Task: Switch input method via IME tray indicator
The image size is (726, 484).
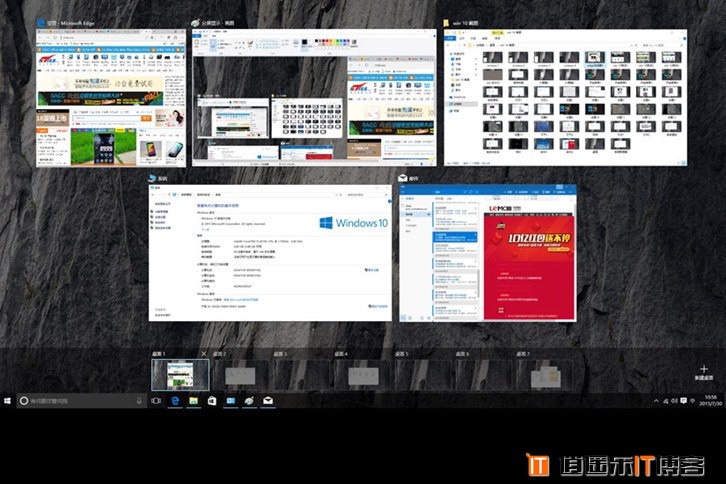Action: (x=693, y=401)
